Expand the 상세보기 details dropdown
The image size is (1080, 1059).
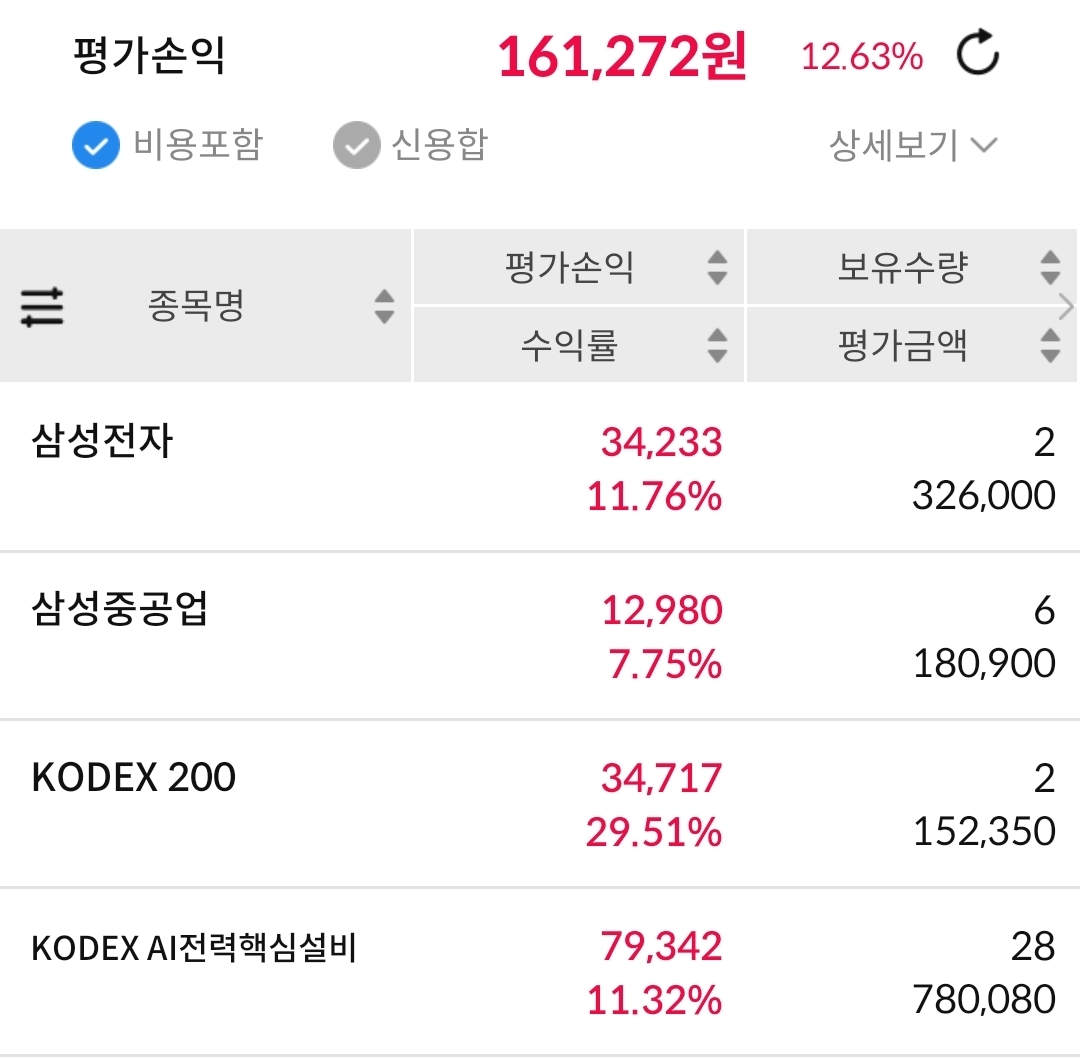(912, 146)
